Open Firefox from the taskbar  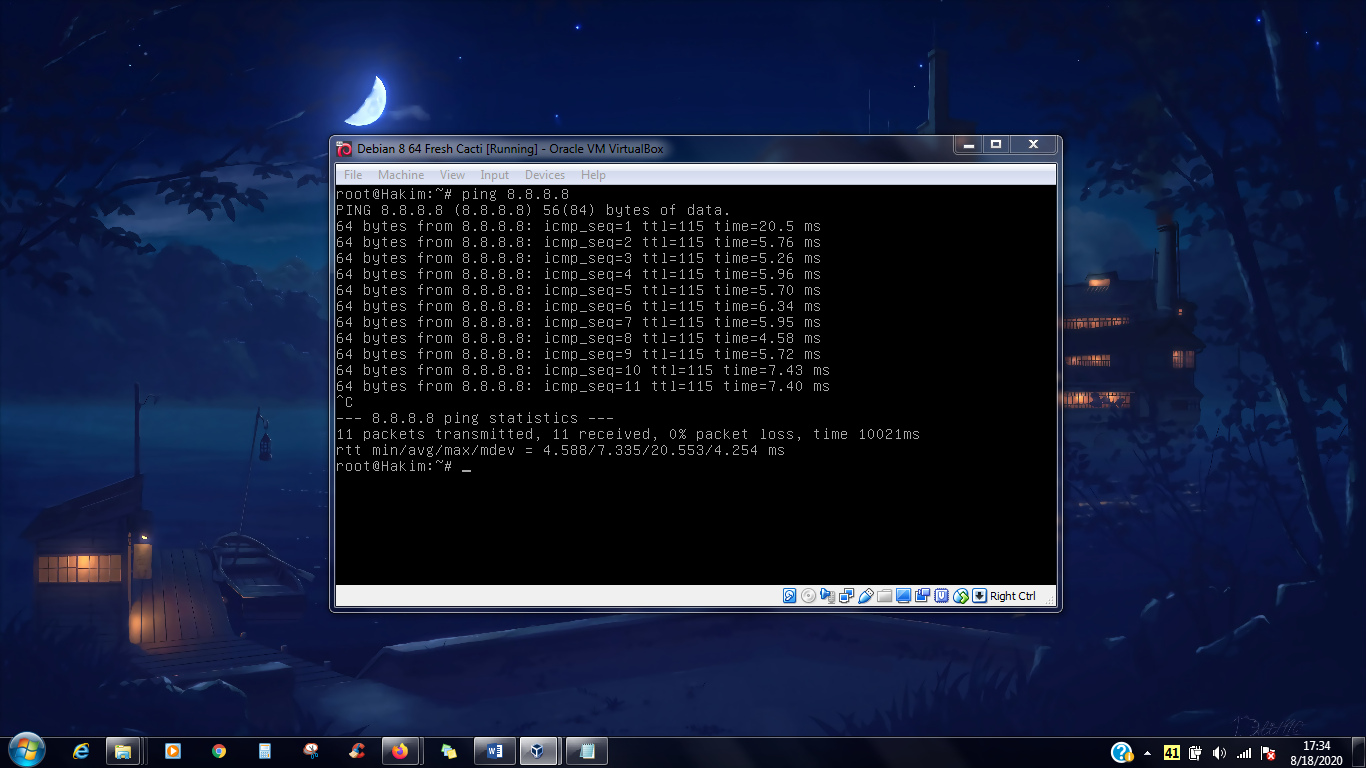pos(400,751)
